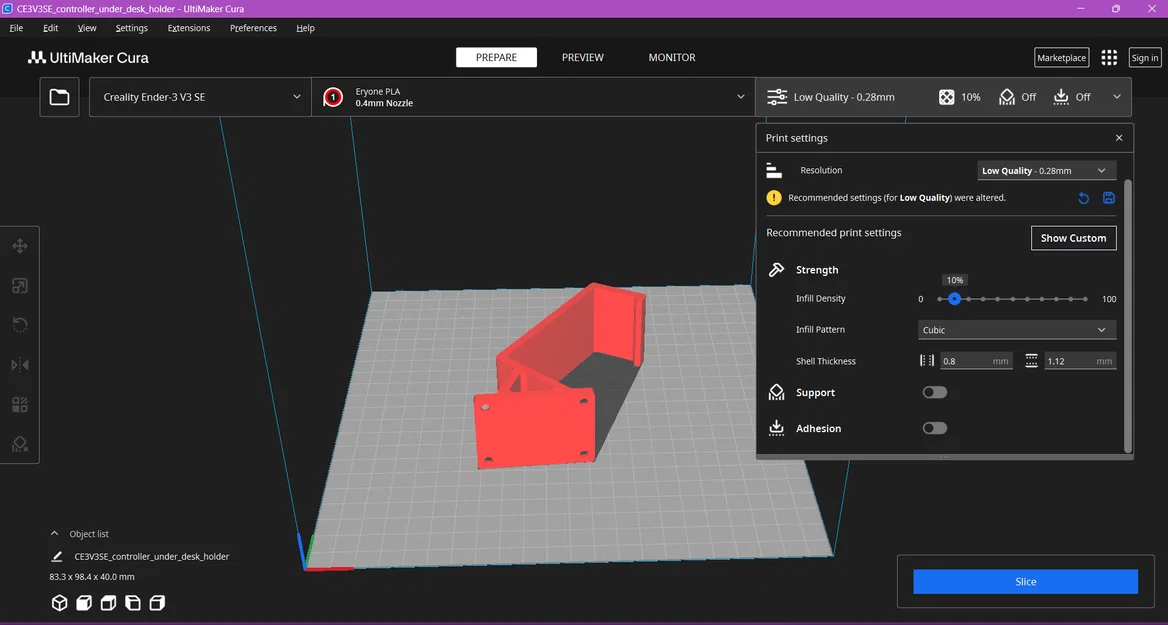Open the Creality Ender-3 V3 SE printer dropdown
The width and height of the screenshot is (1168, 625).
click(200, 97)
